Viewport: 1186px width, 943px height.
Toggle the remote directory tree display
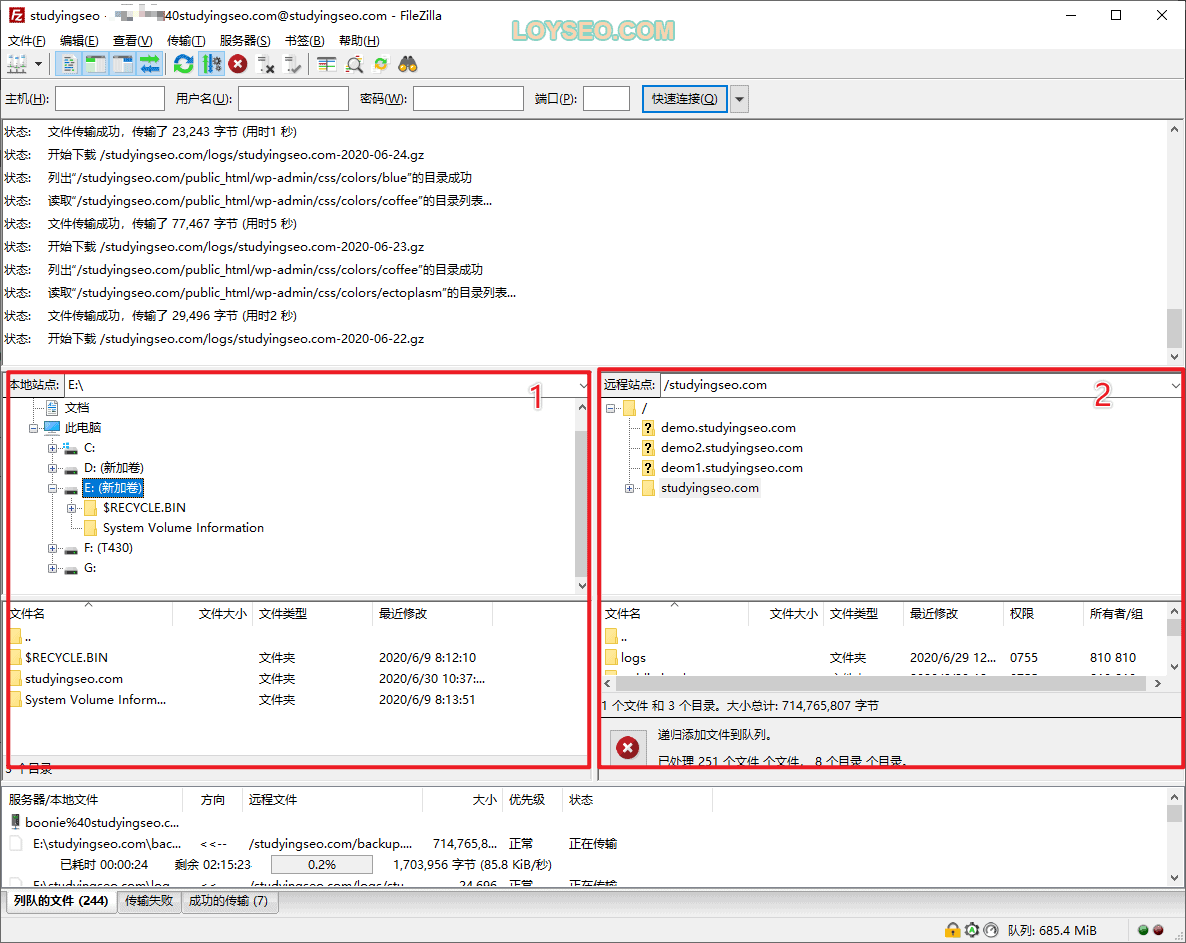click(123, 64)
